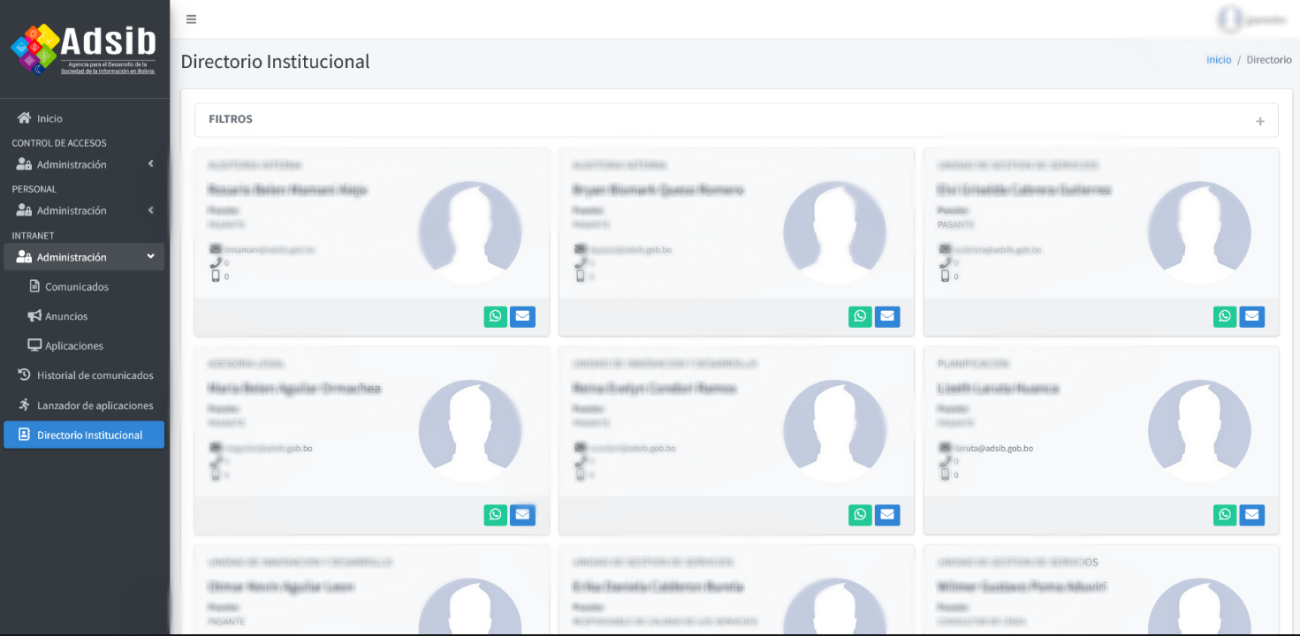Click WhatsApp button on Bryan Bismark's card
This screenshot has height=636, width=1300.
pyautogui.click(x=860, y=317)
